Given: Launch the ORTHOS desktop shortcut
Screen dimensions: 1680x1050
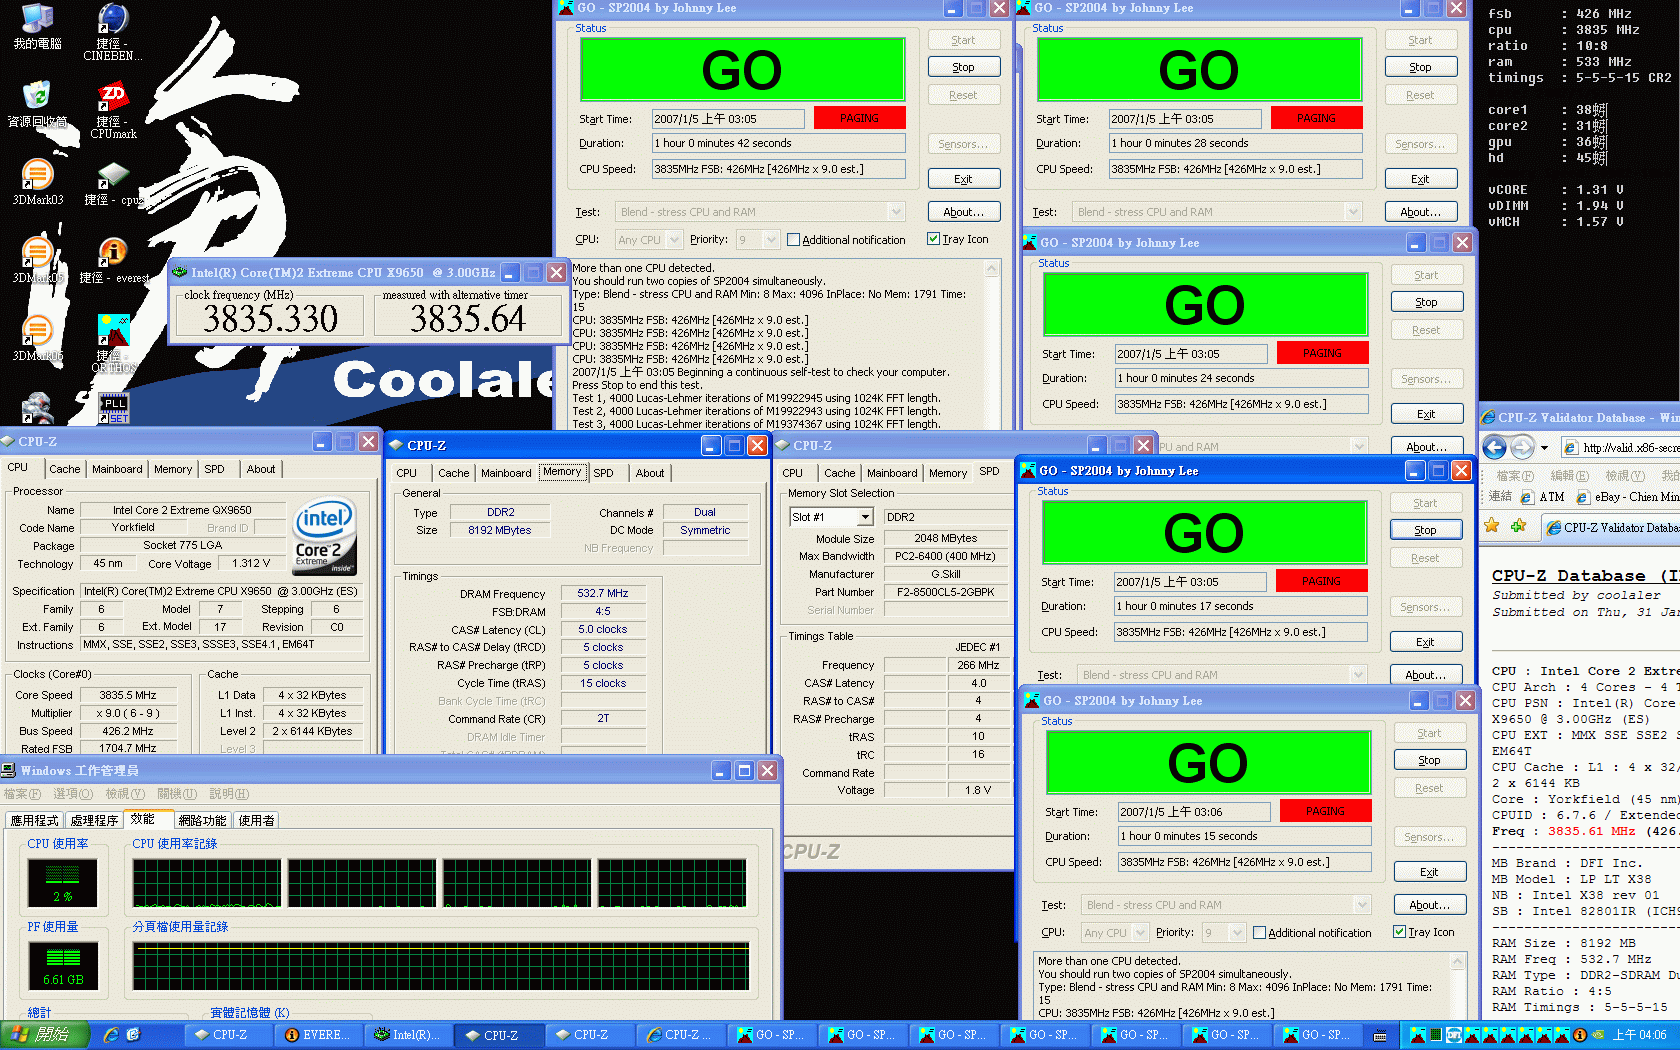Looking at the screenshot, I should pos(113,343).
